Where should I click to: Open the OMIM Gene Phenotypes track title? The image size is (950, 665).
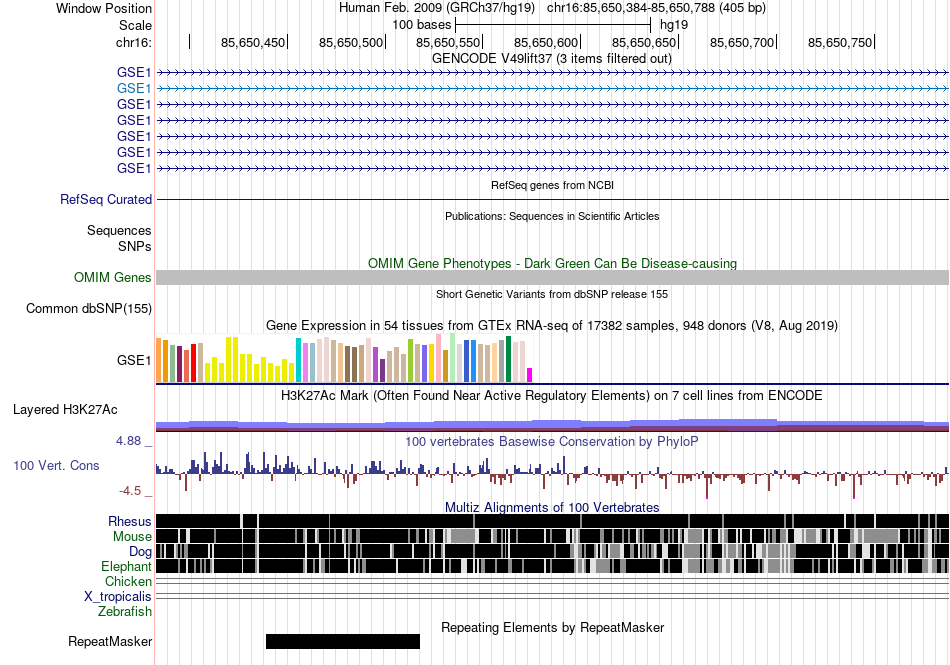(x=552, y=263)
